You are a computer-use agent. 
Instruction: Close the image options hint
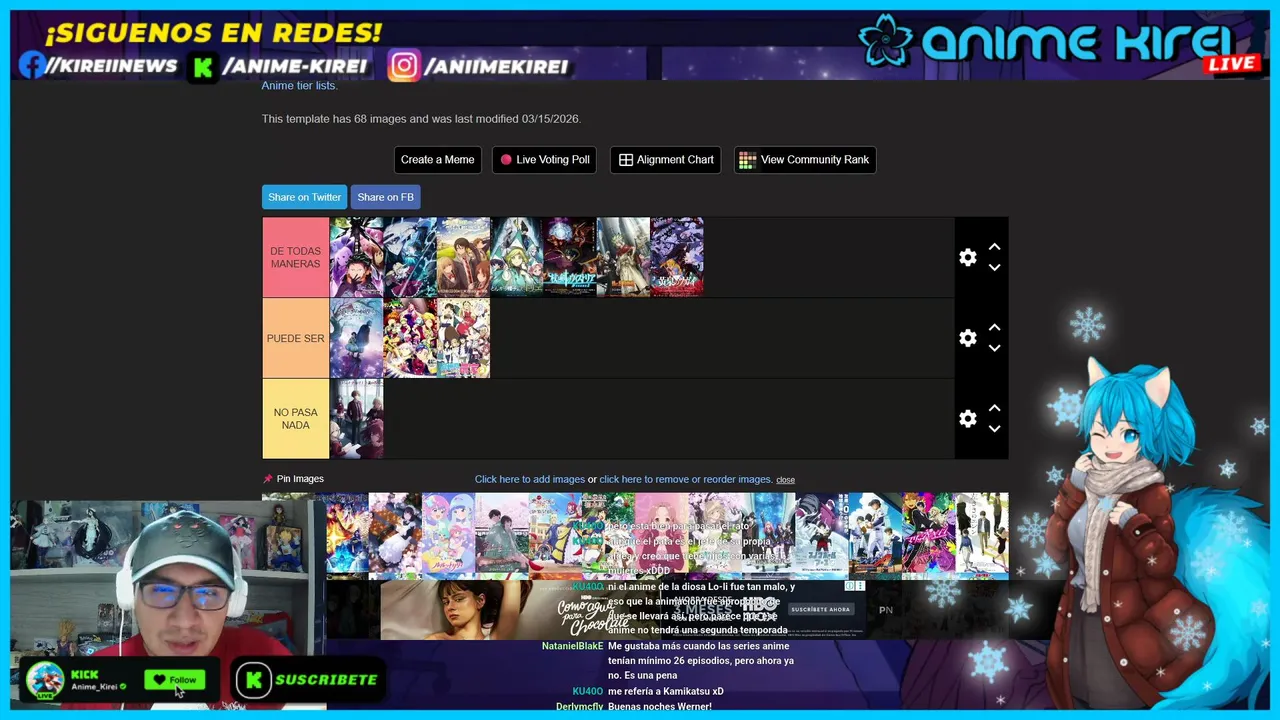785,480
